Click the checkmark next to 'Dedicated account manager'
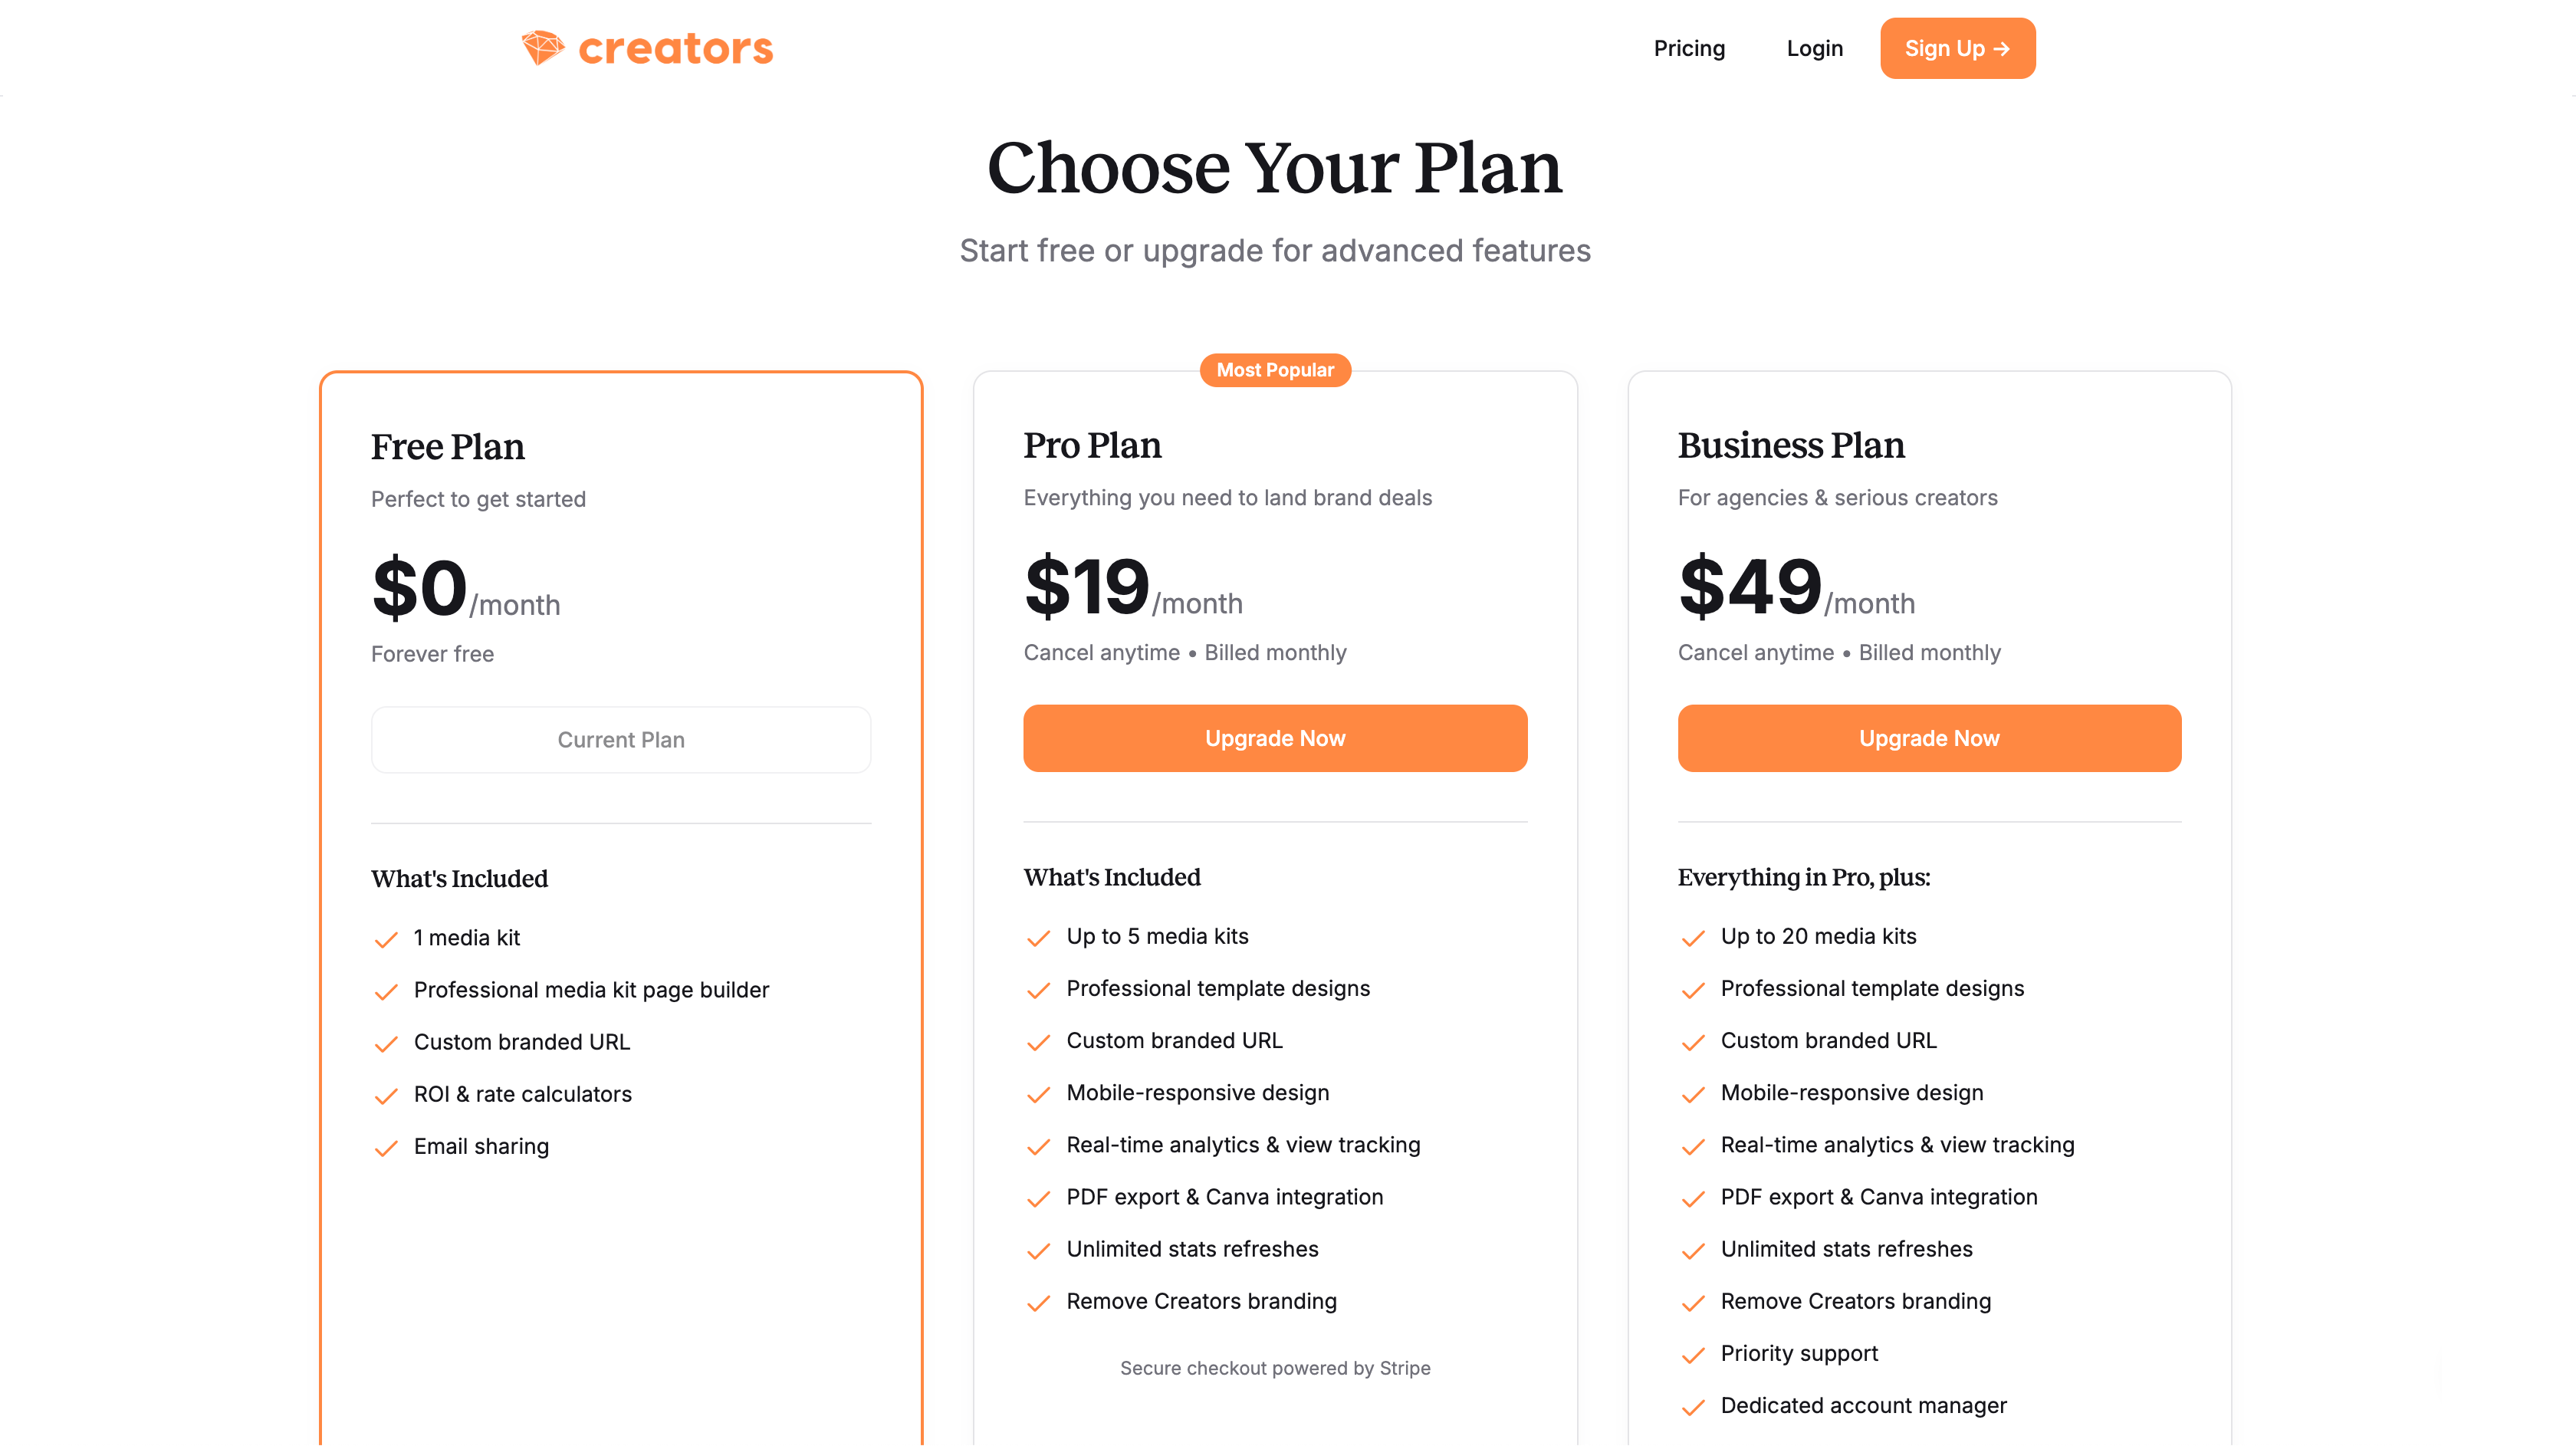This screenshot has width=2576, height=1446. click(1693, 1407)
